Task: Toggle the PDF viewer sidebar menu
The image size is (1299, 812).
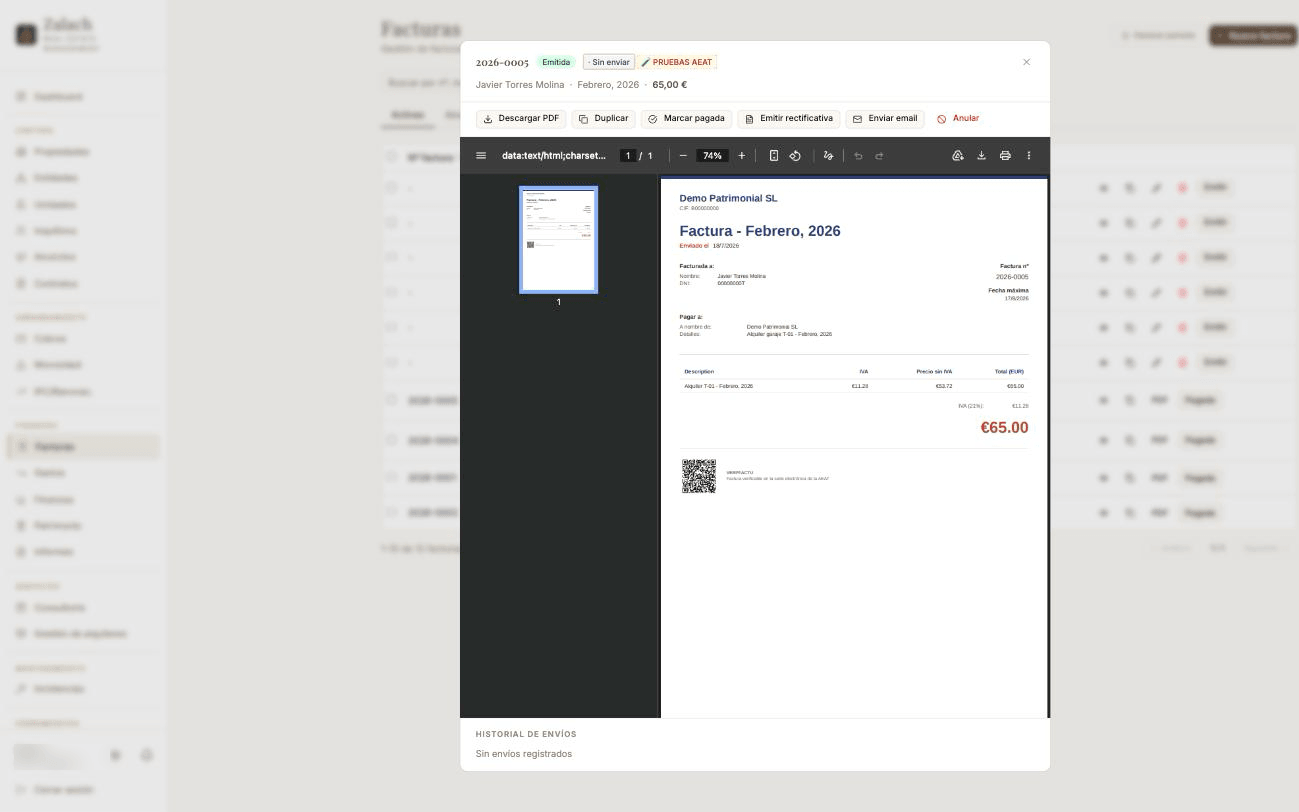Action: [x=481, y=155]
